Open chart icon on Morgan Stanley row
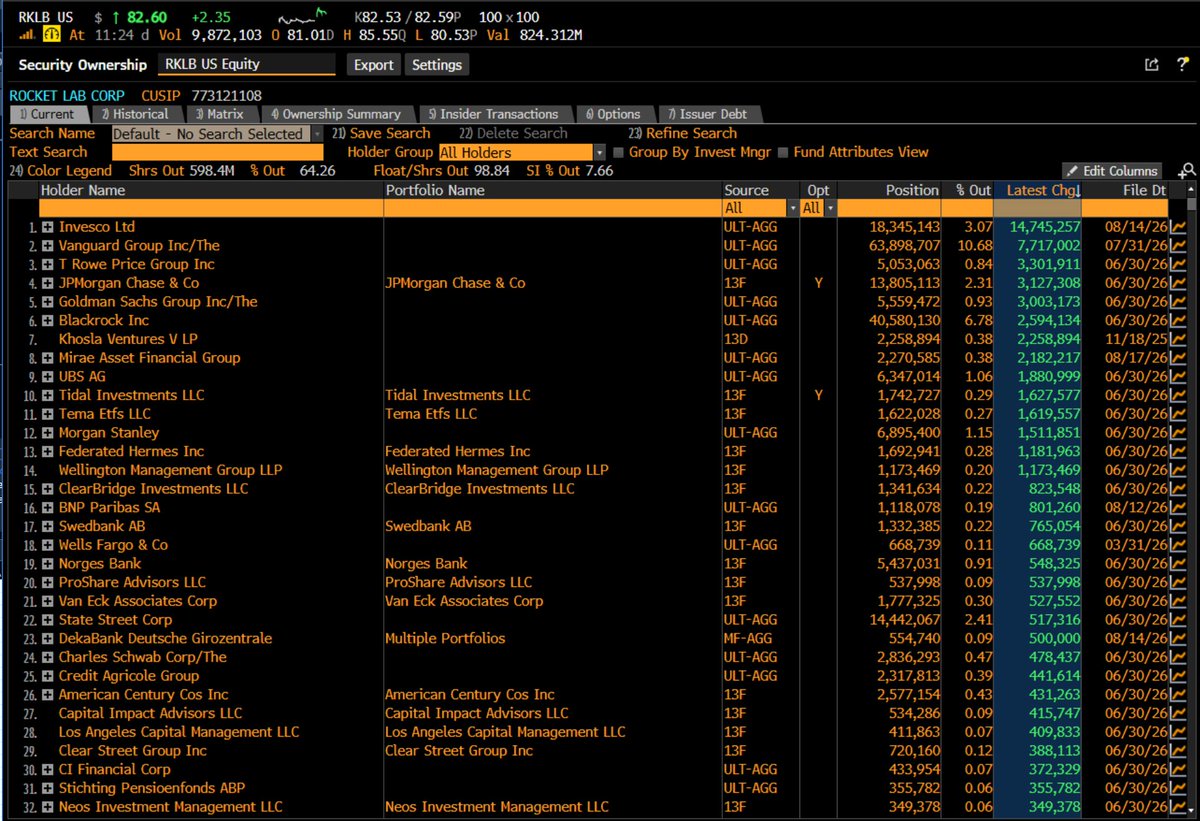 click(1178, 433)
